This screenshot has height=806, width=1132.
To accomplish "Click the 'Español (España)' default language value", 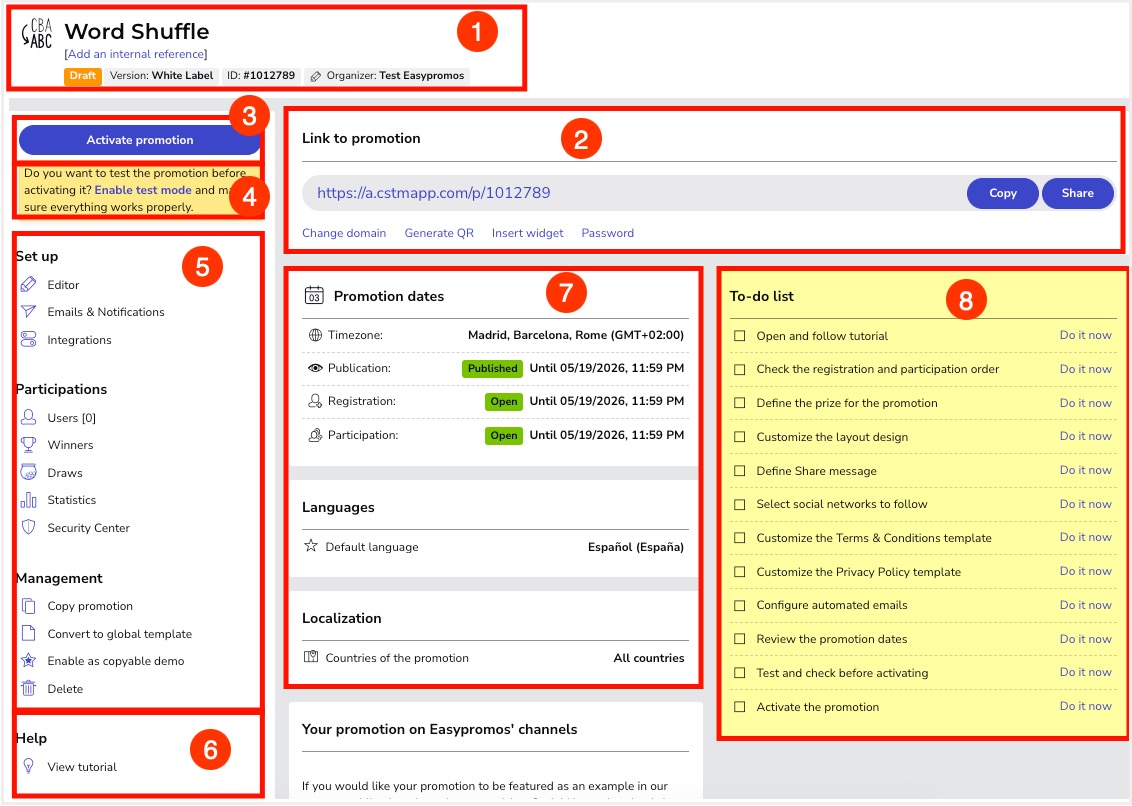I will click(636, 547).
